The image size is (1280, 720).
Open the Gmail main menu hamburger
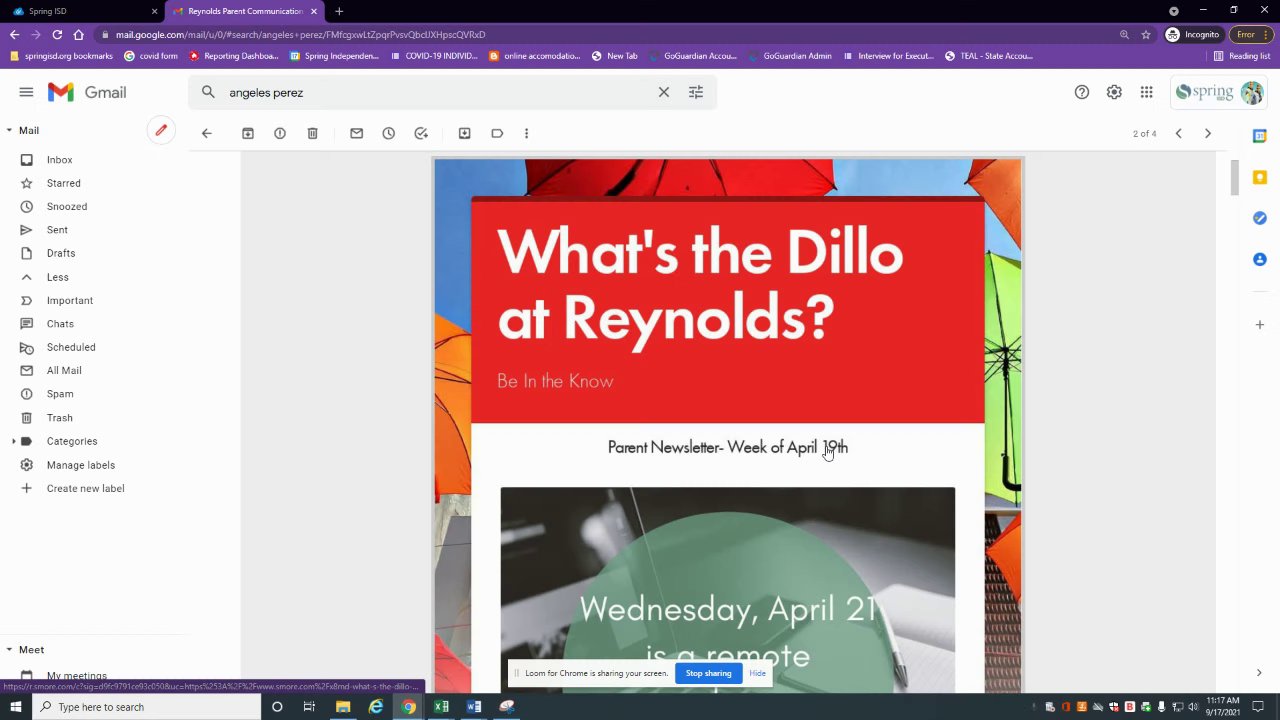click(x=26, y=92)
